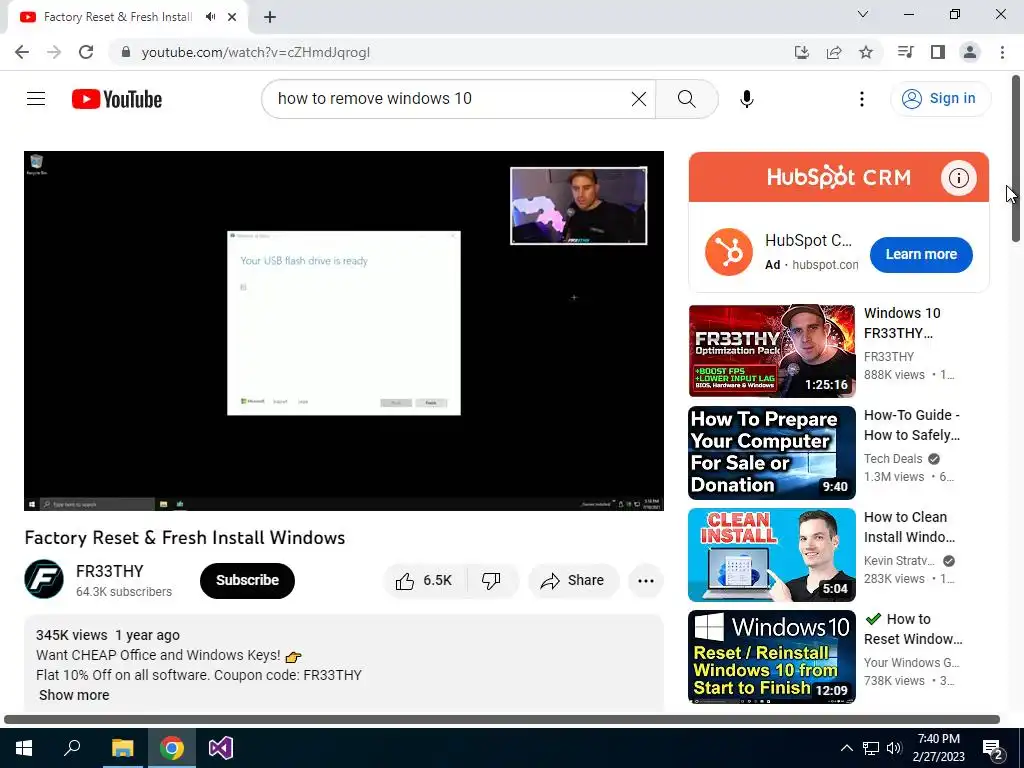The image size is (1024, 768).
Task: Open Visual Studio from the taskbar
Action: click(x=221, y=748)
